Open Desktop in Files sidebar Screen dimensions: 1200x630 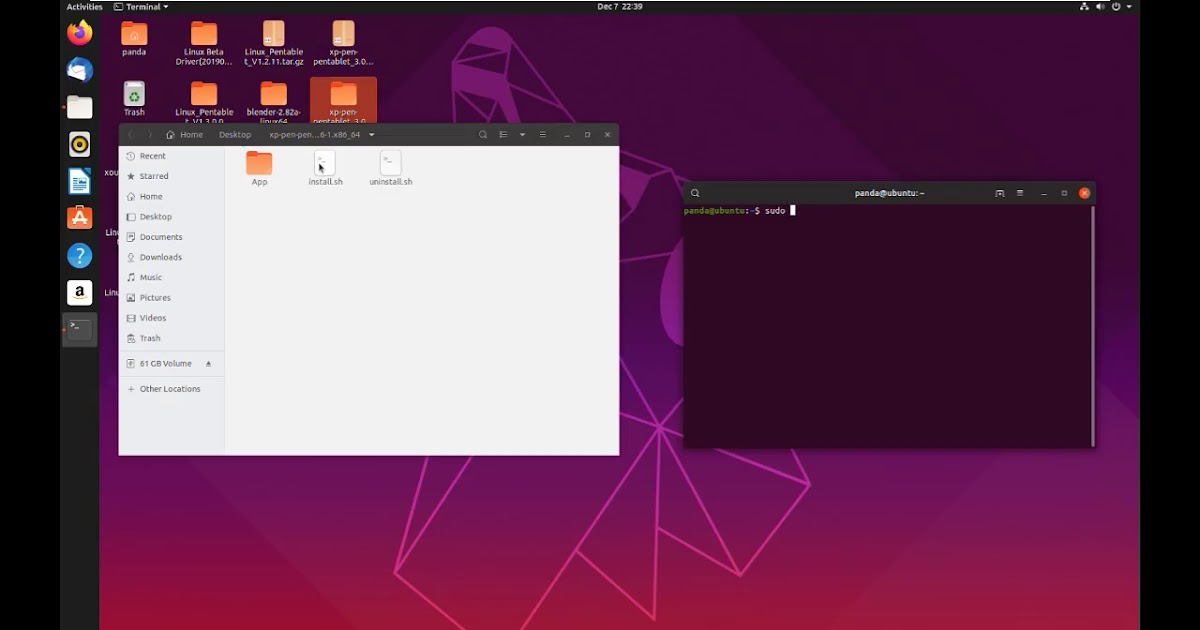coord(172,217)
